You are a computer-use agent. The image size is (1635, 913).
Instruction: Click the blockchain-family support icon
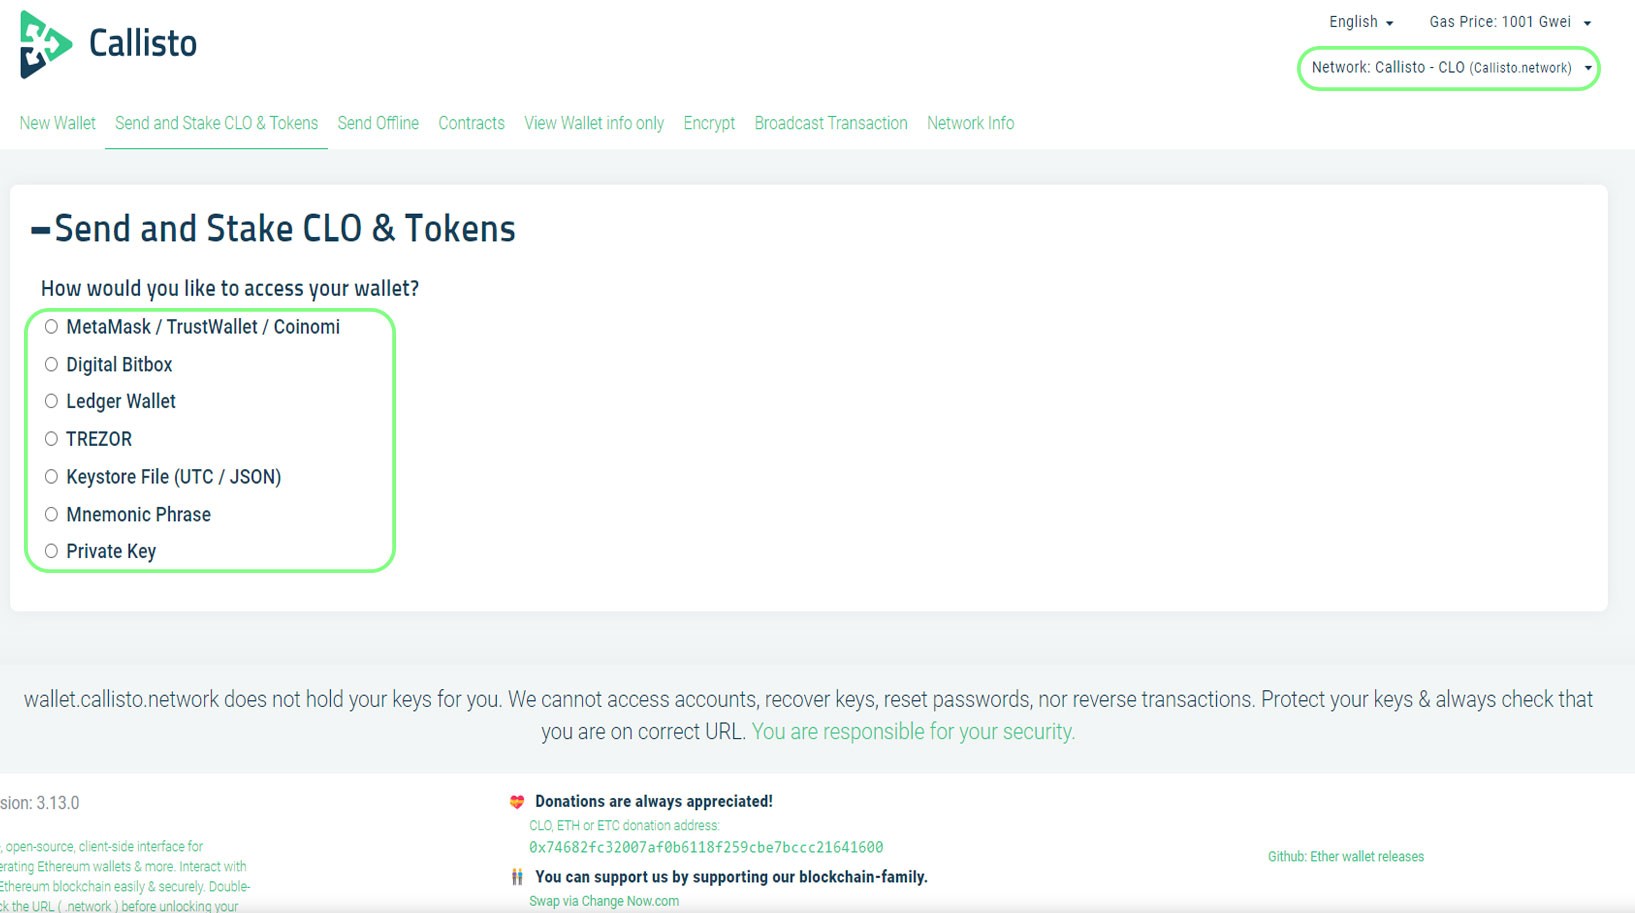pyautogui.click(x=517, y=877)
